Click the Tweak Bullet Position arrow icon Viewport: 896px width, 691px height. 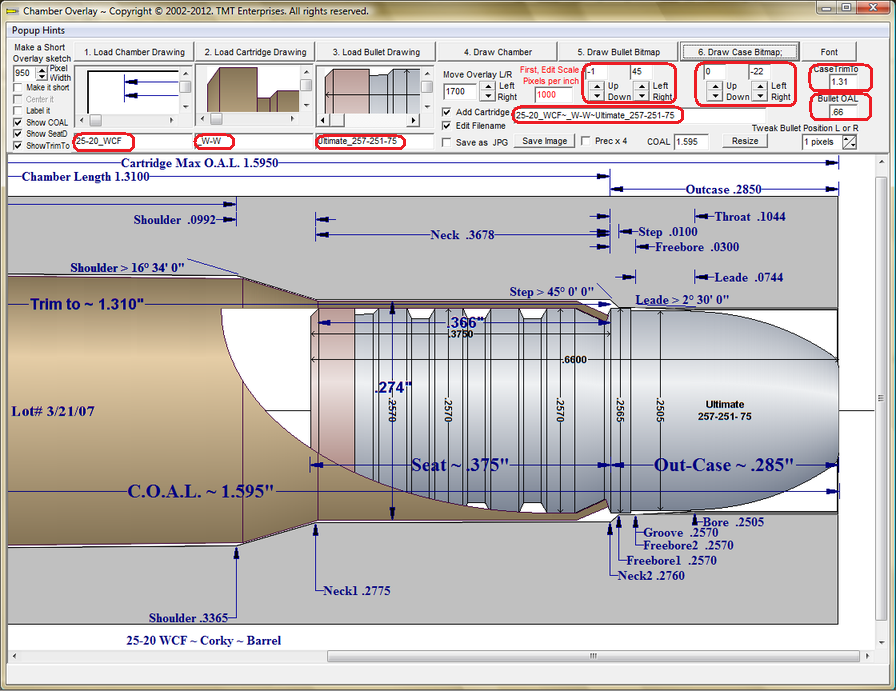850,142
